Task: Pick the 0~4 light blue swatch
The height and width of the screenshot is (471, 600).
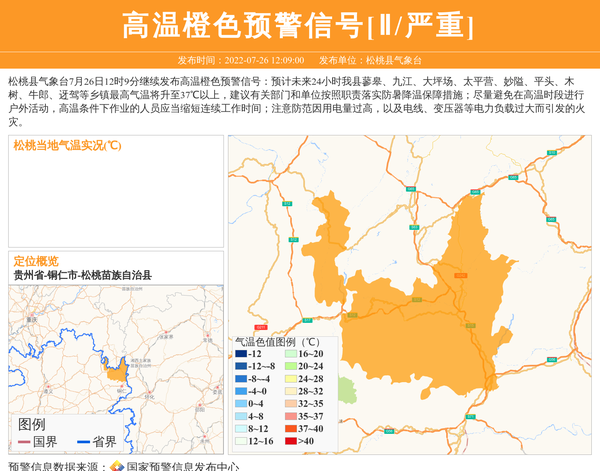Action: coord(241,404)
